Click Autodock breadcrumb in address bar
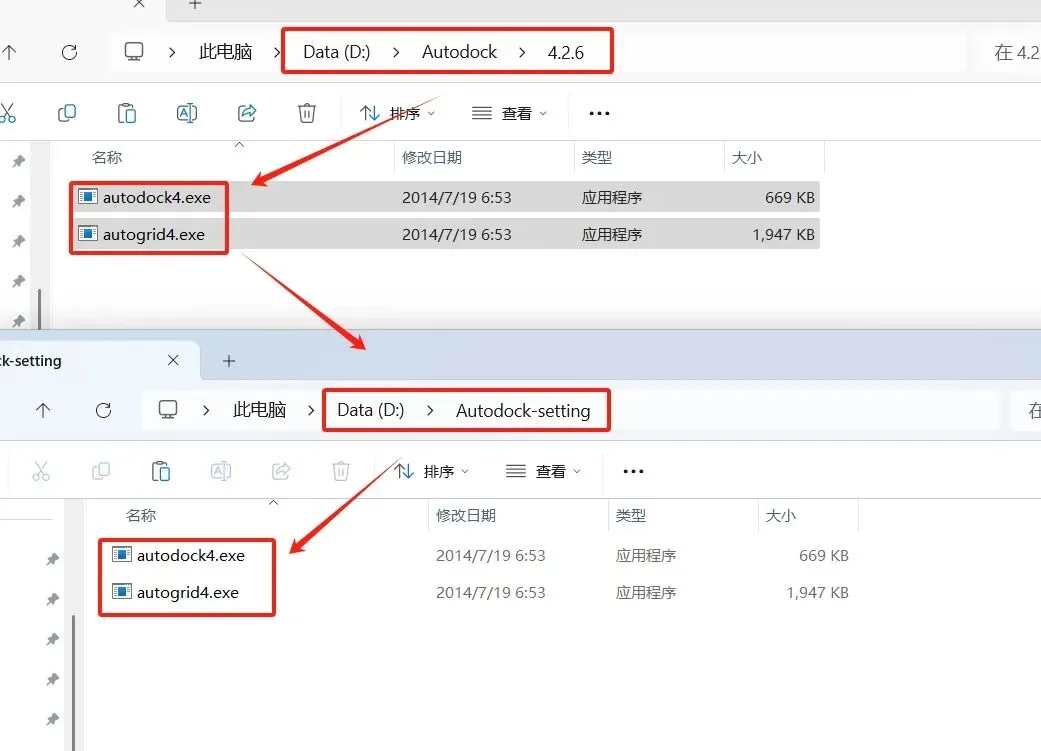Screen dimensions: 1041x751 (459, 52)
